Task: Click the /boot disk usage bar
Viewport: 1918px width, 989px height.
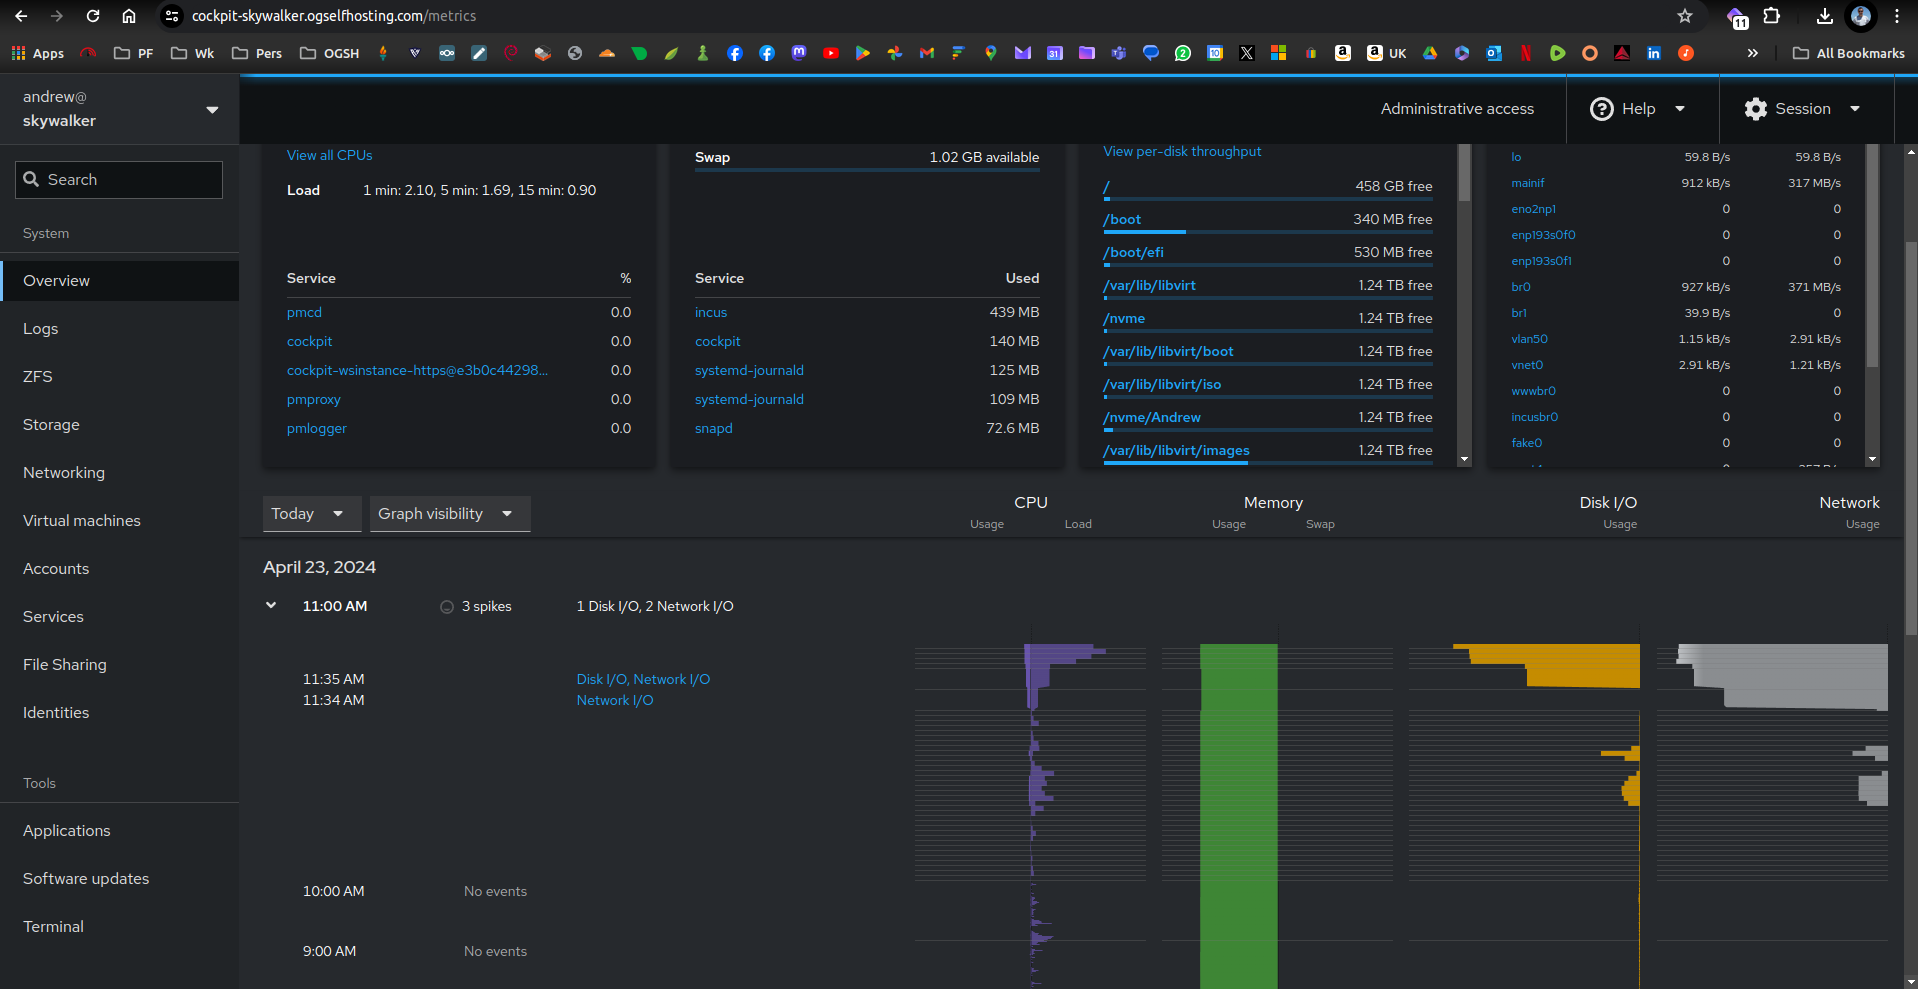Action: [x=1267, y=232]
